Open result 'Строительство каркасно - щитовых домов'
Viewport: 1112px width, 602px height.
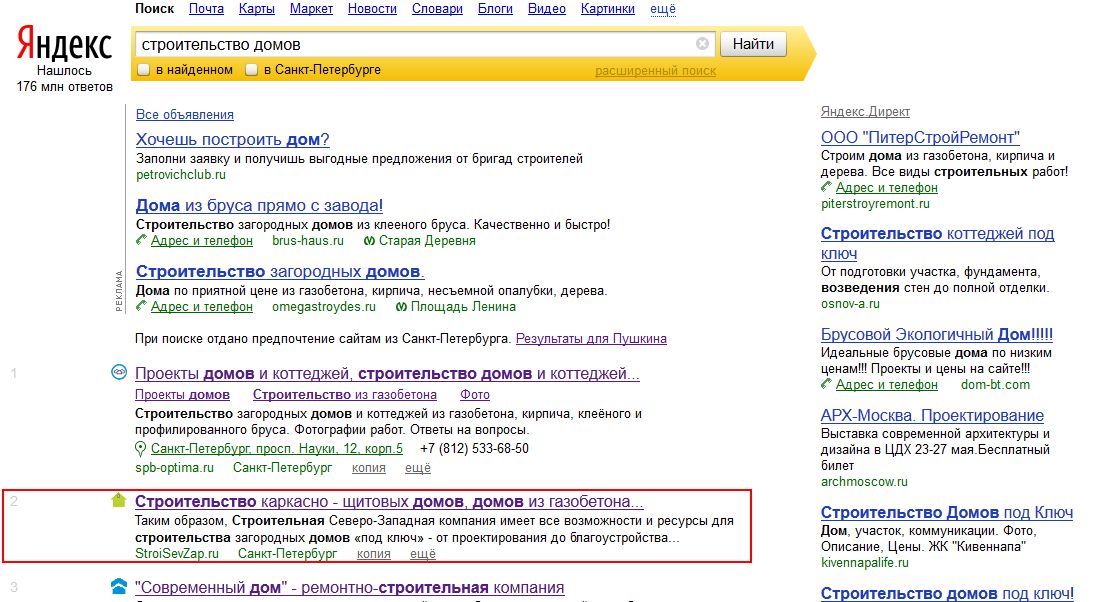389,501
